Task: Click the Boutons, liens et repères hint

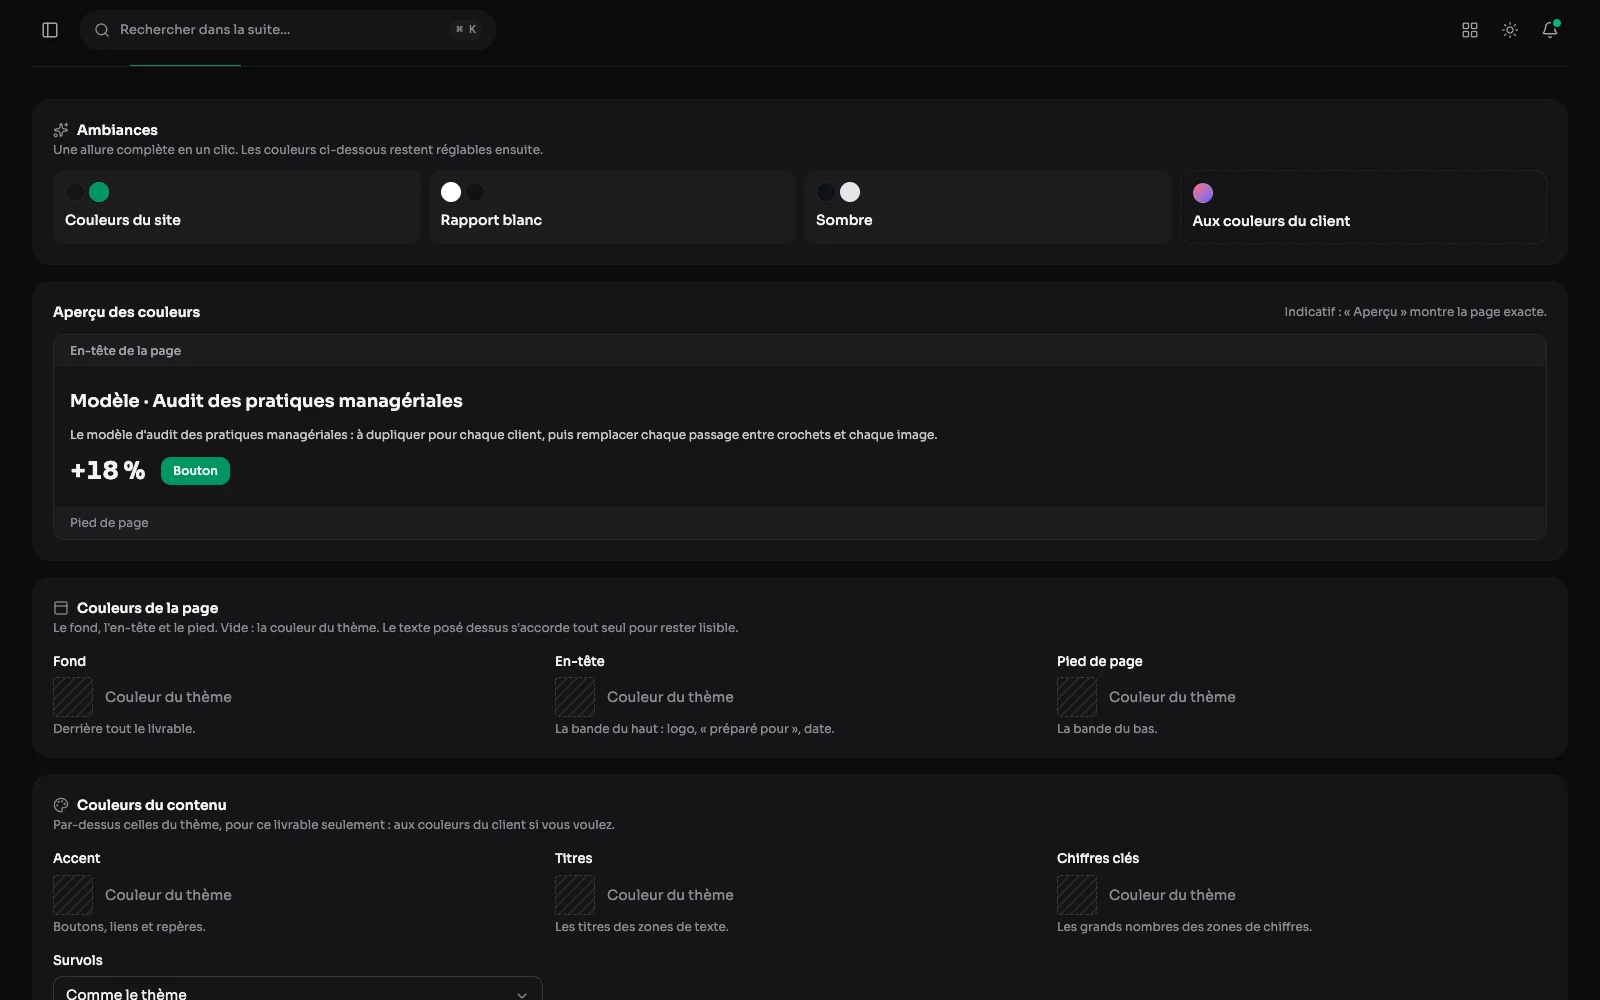Action: point(129,927)
